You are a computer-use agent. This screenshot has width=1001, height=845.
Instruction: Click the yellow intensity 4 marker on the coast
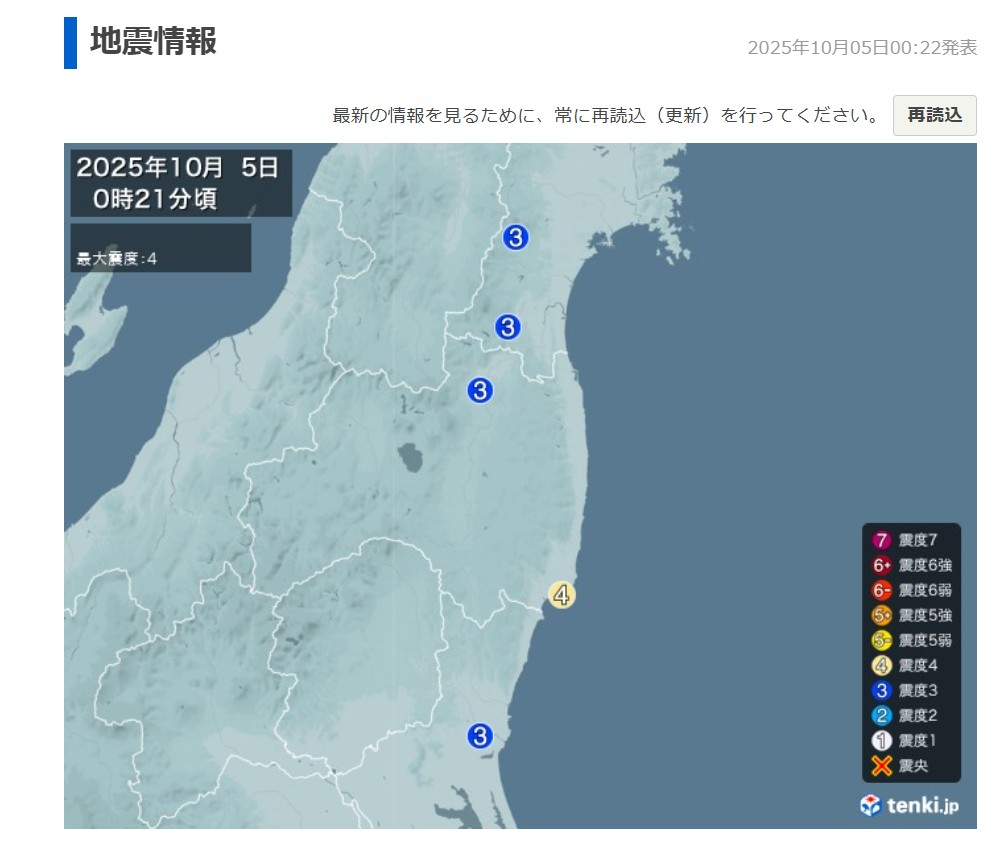(x=562, y=595)
